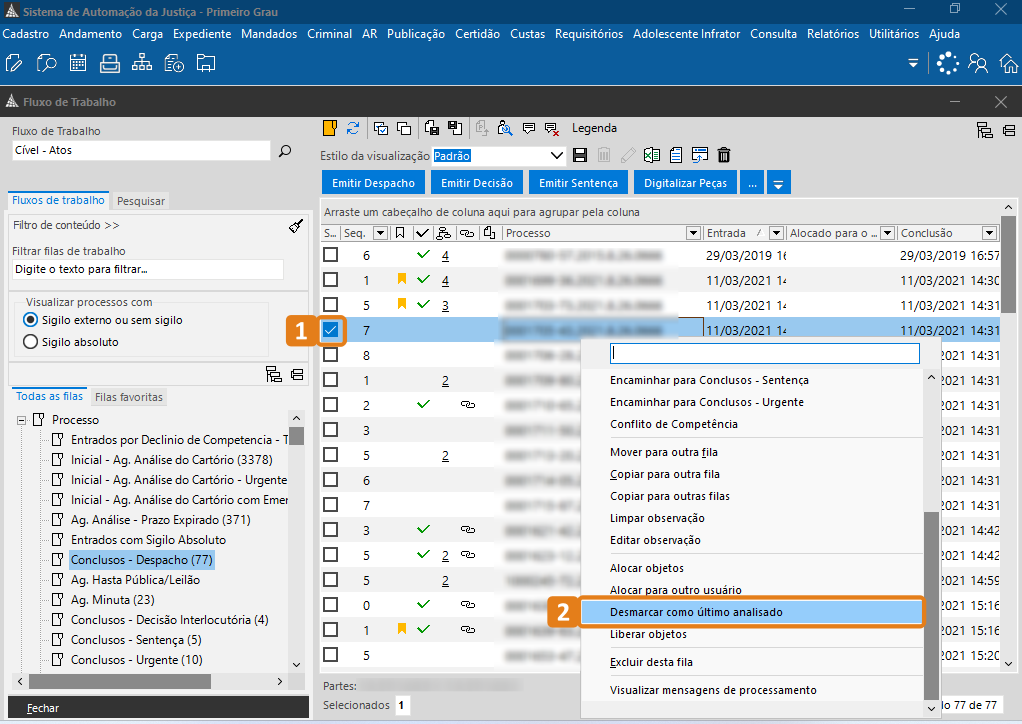Open the Conclusão column filter dropdown

989,233
